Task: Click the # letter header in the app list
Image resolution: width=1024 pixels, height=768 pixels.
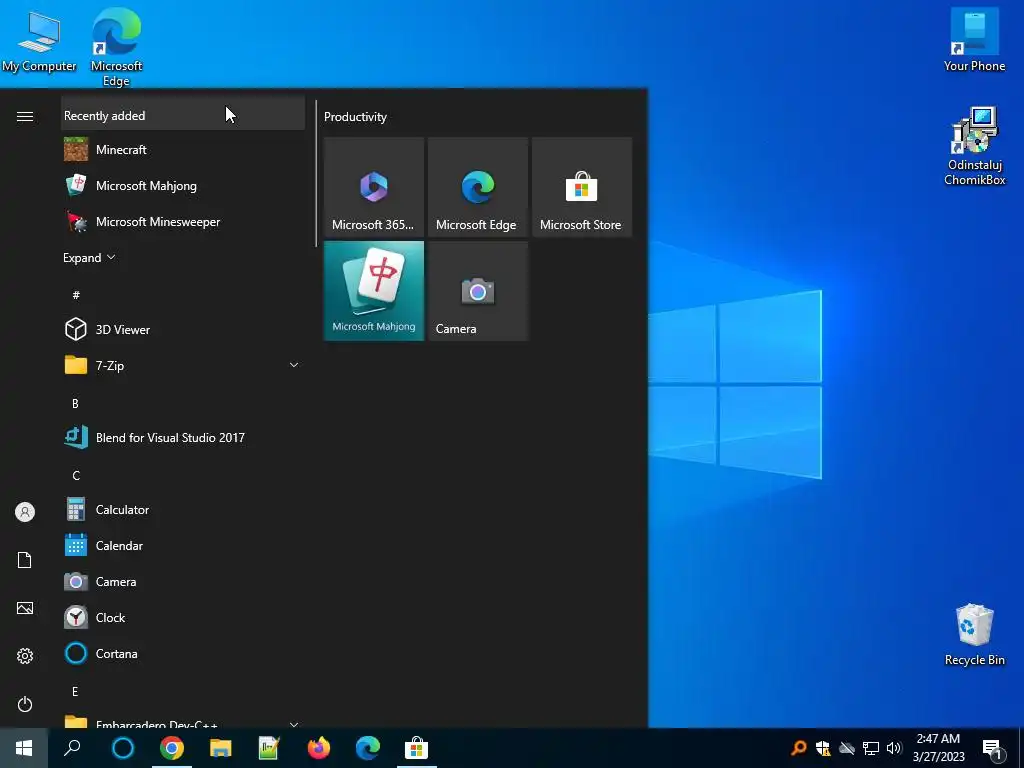Action: [x=76, y=295]
